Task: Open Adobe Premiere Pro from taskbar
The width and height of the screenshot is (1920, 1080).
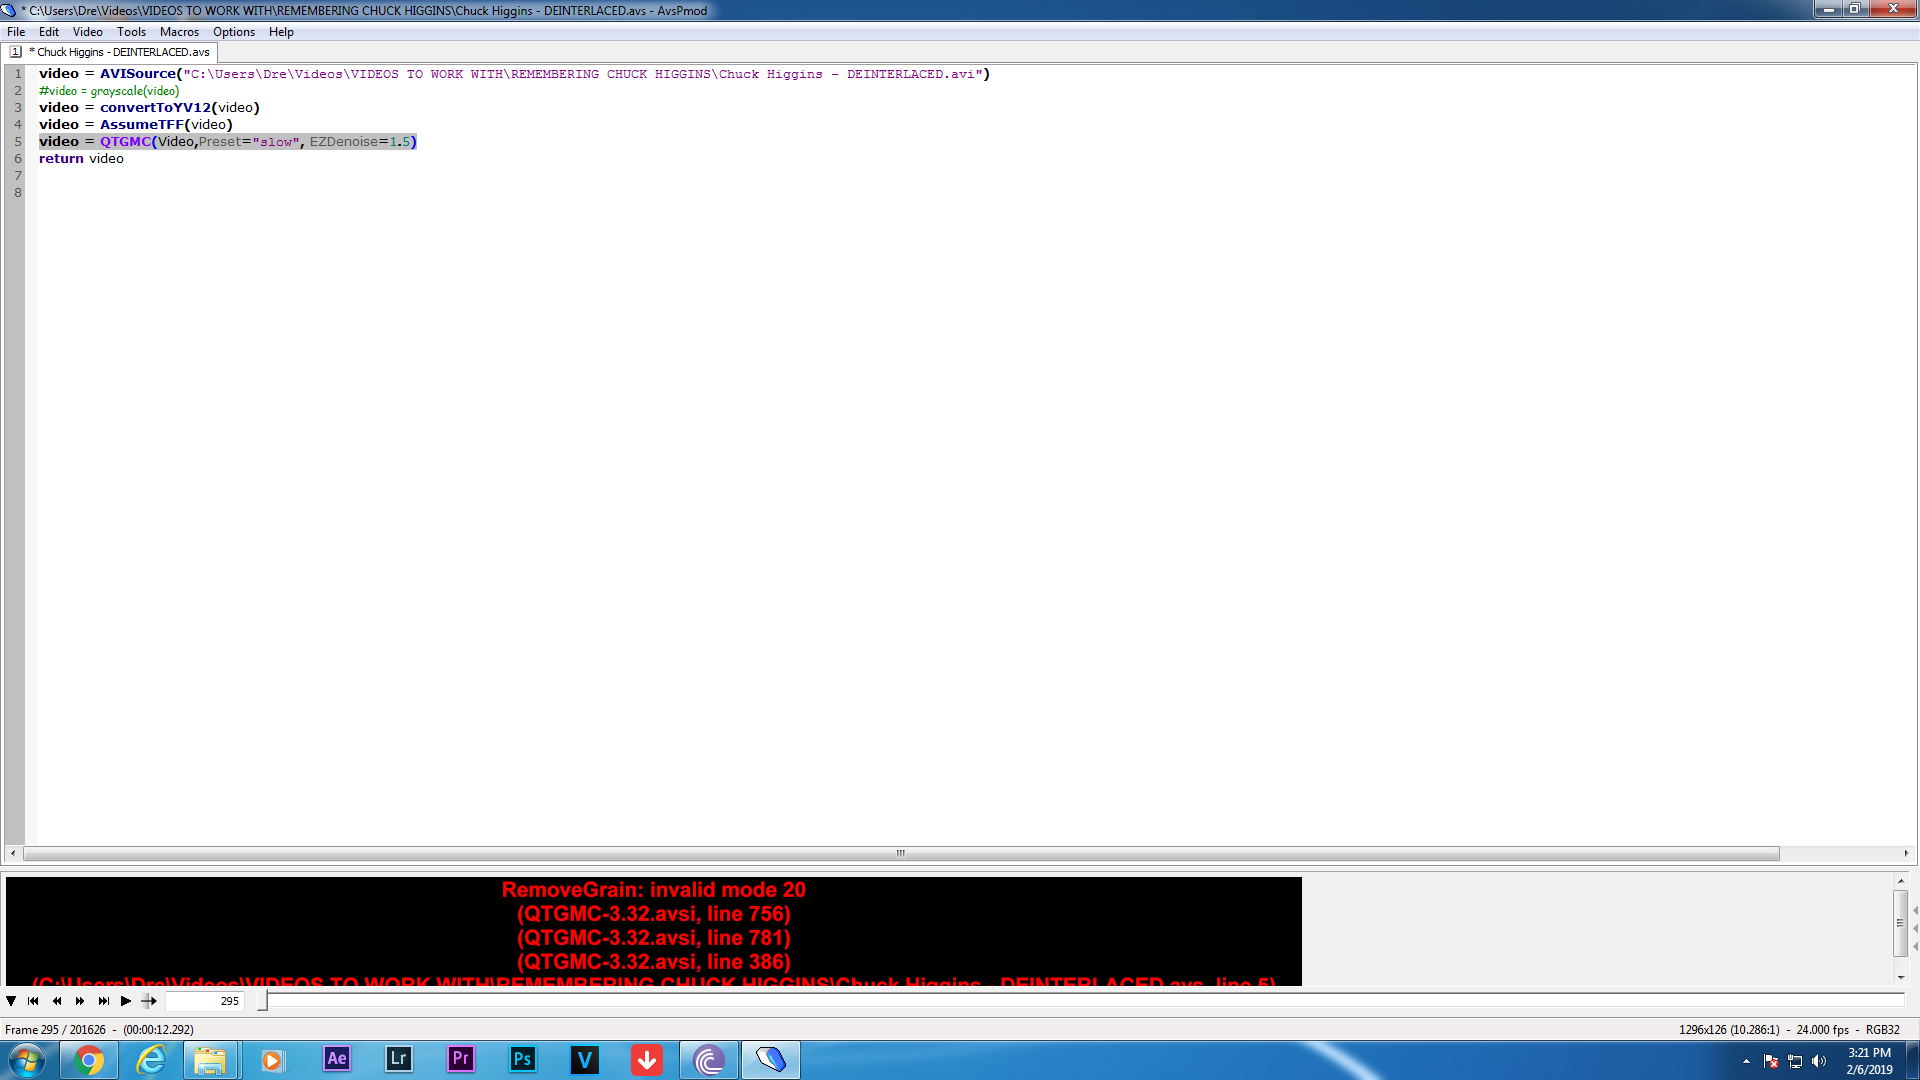Action: coord(460,1059)
